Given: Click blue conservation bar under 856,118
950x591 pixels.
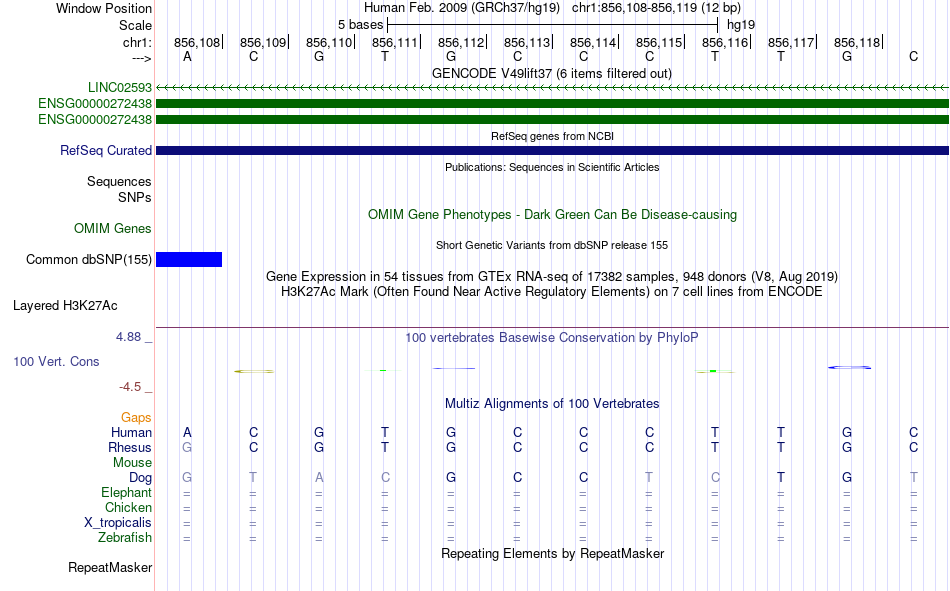Looking at the screenshot, I should (849, 367).
